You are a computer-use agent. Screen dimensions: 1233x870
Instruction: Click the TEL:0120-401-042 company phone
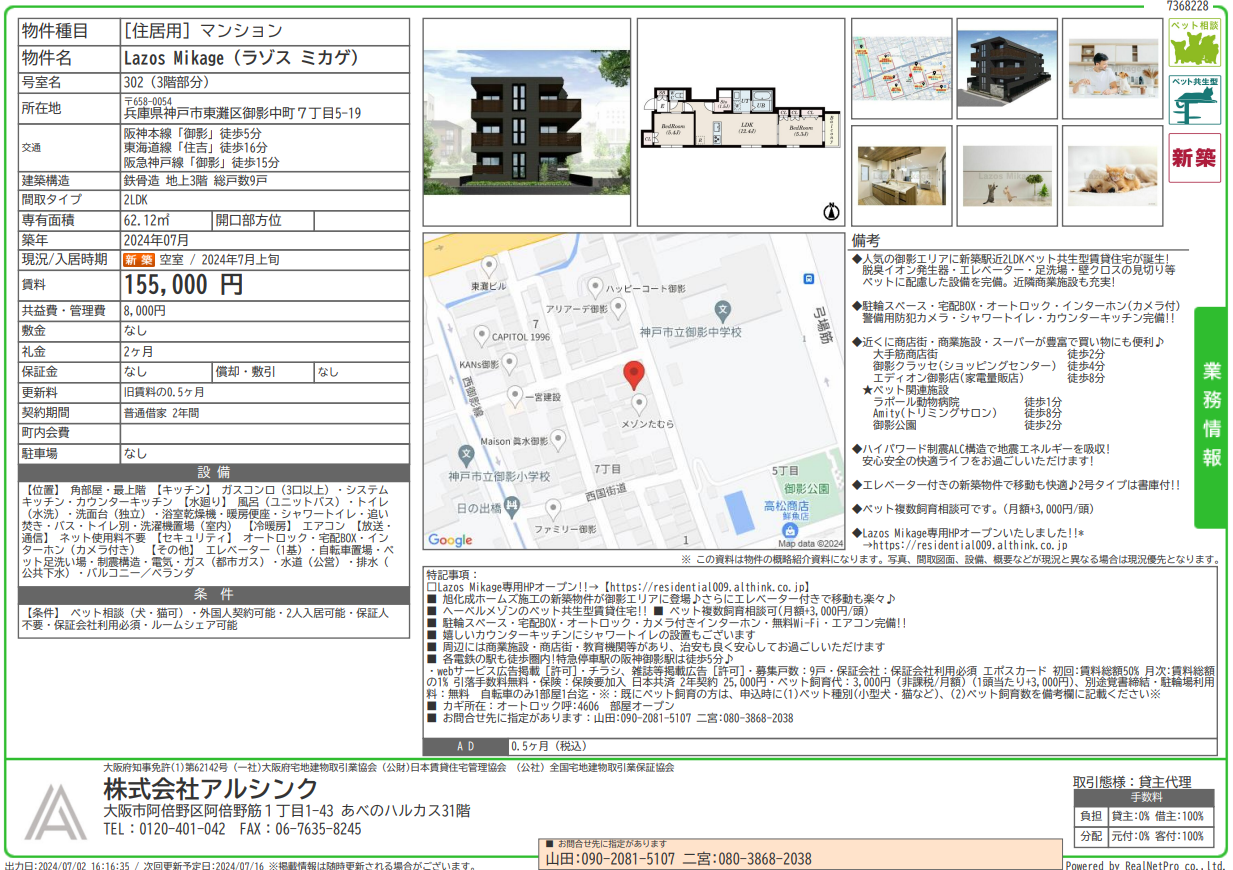pos(164,829)
